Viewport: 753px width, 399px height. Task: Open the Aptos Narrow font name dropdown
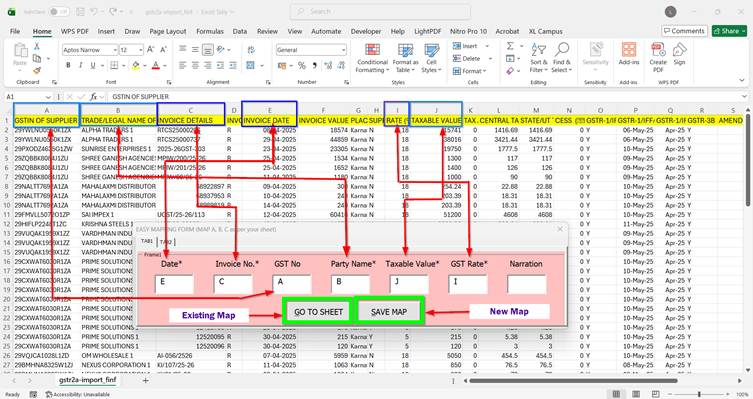click(115, 50)
